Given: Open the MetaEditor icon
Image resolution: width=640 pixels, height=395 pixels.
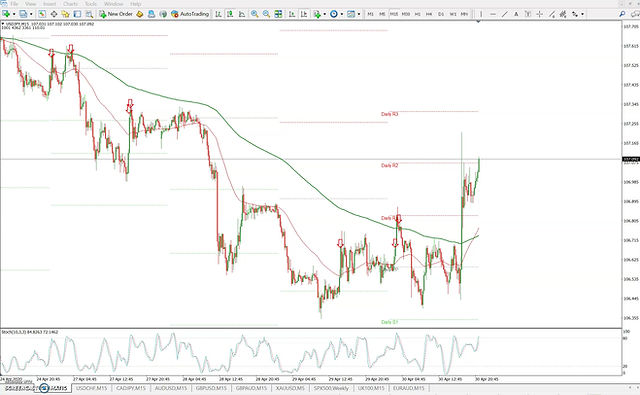Looking at the screenshot, I should point(140,14).
